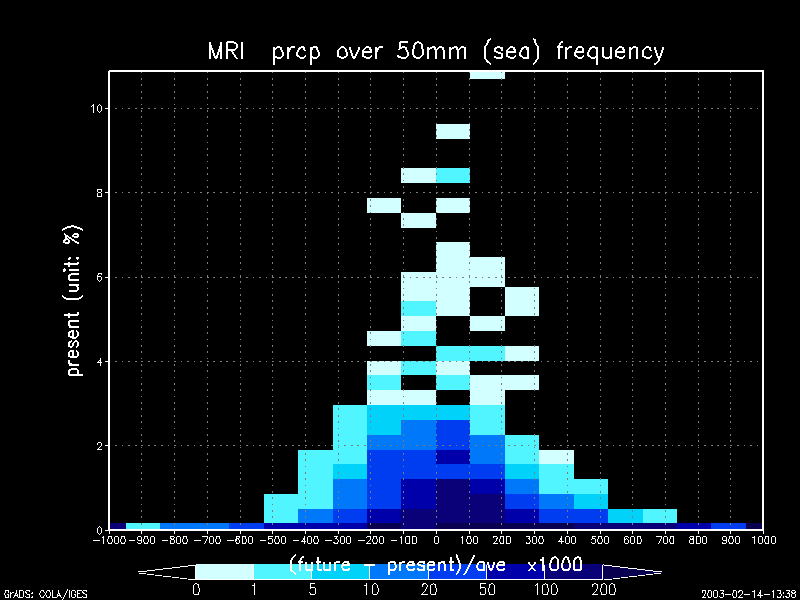Click the '200' label under the color bar
800x600 pixels.
pyautogui.click(x=602, y=590)
